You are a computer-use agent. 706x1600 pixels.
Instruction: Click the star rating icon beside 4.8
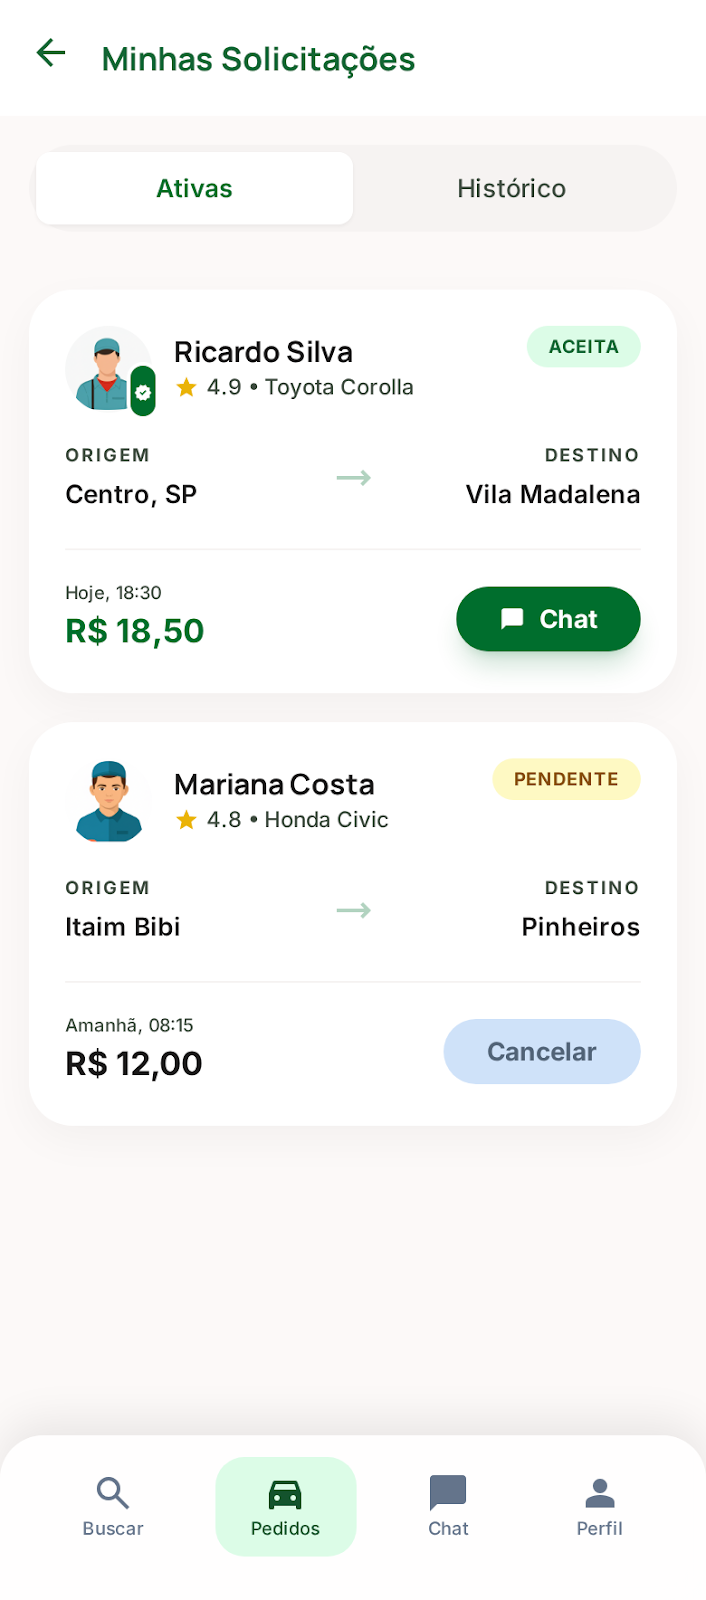point(187,818)
